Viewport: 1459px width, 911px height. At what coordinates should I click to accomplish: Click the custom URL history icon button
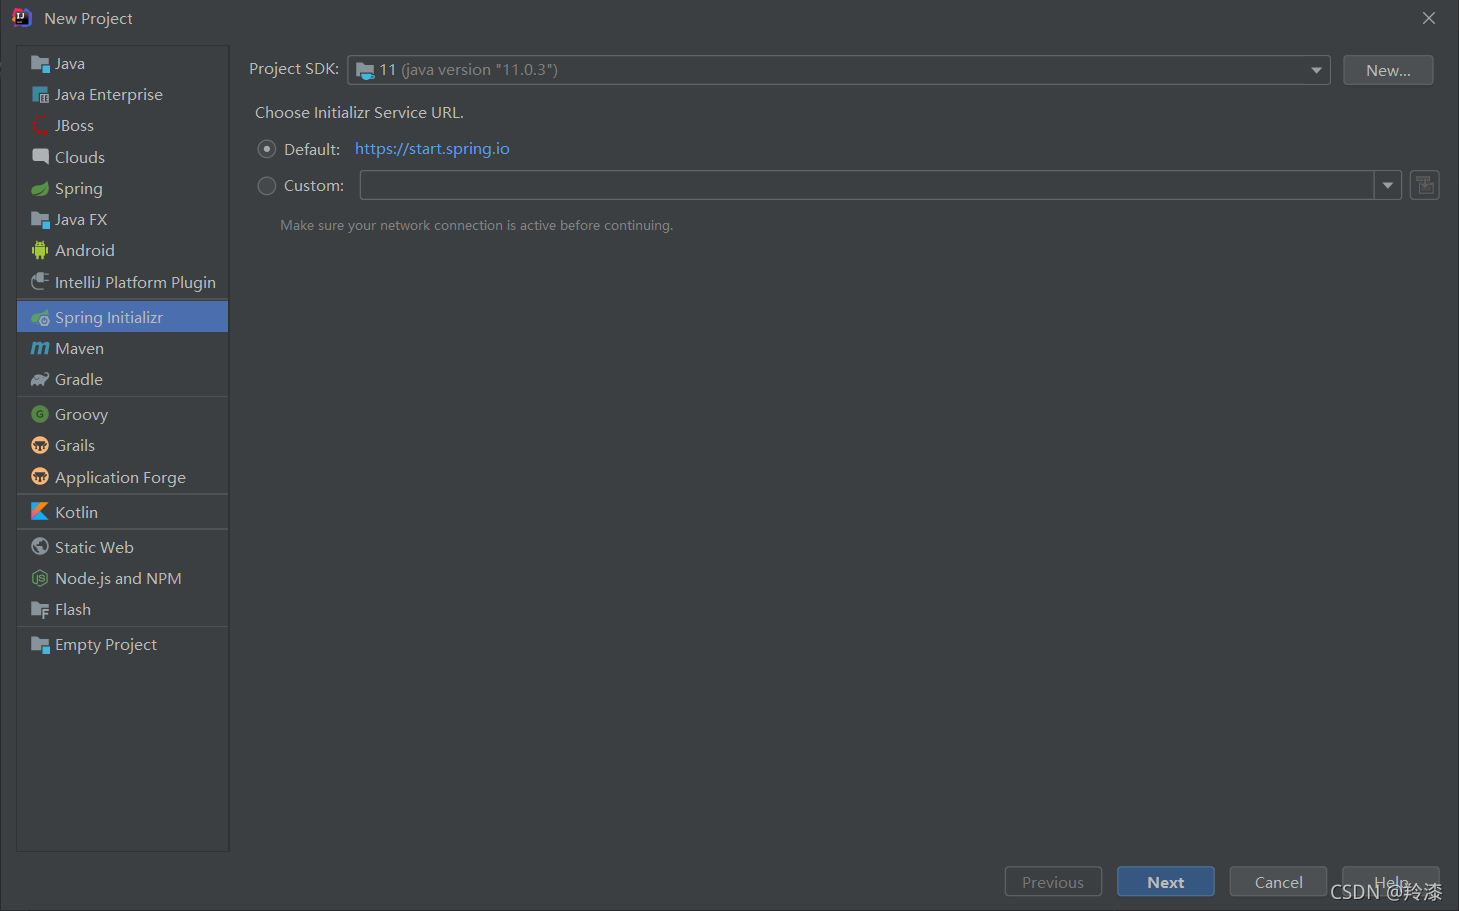click(x=1425, y=185)
